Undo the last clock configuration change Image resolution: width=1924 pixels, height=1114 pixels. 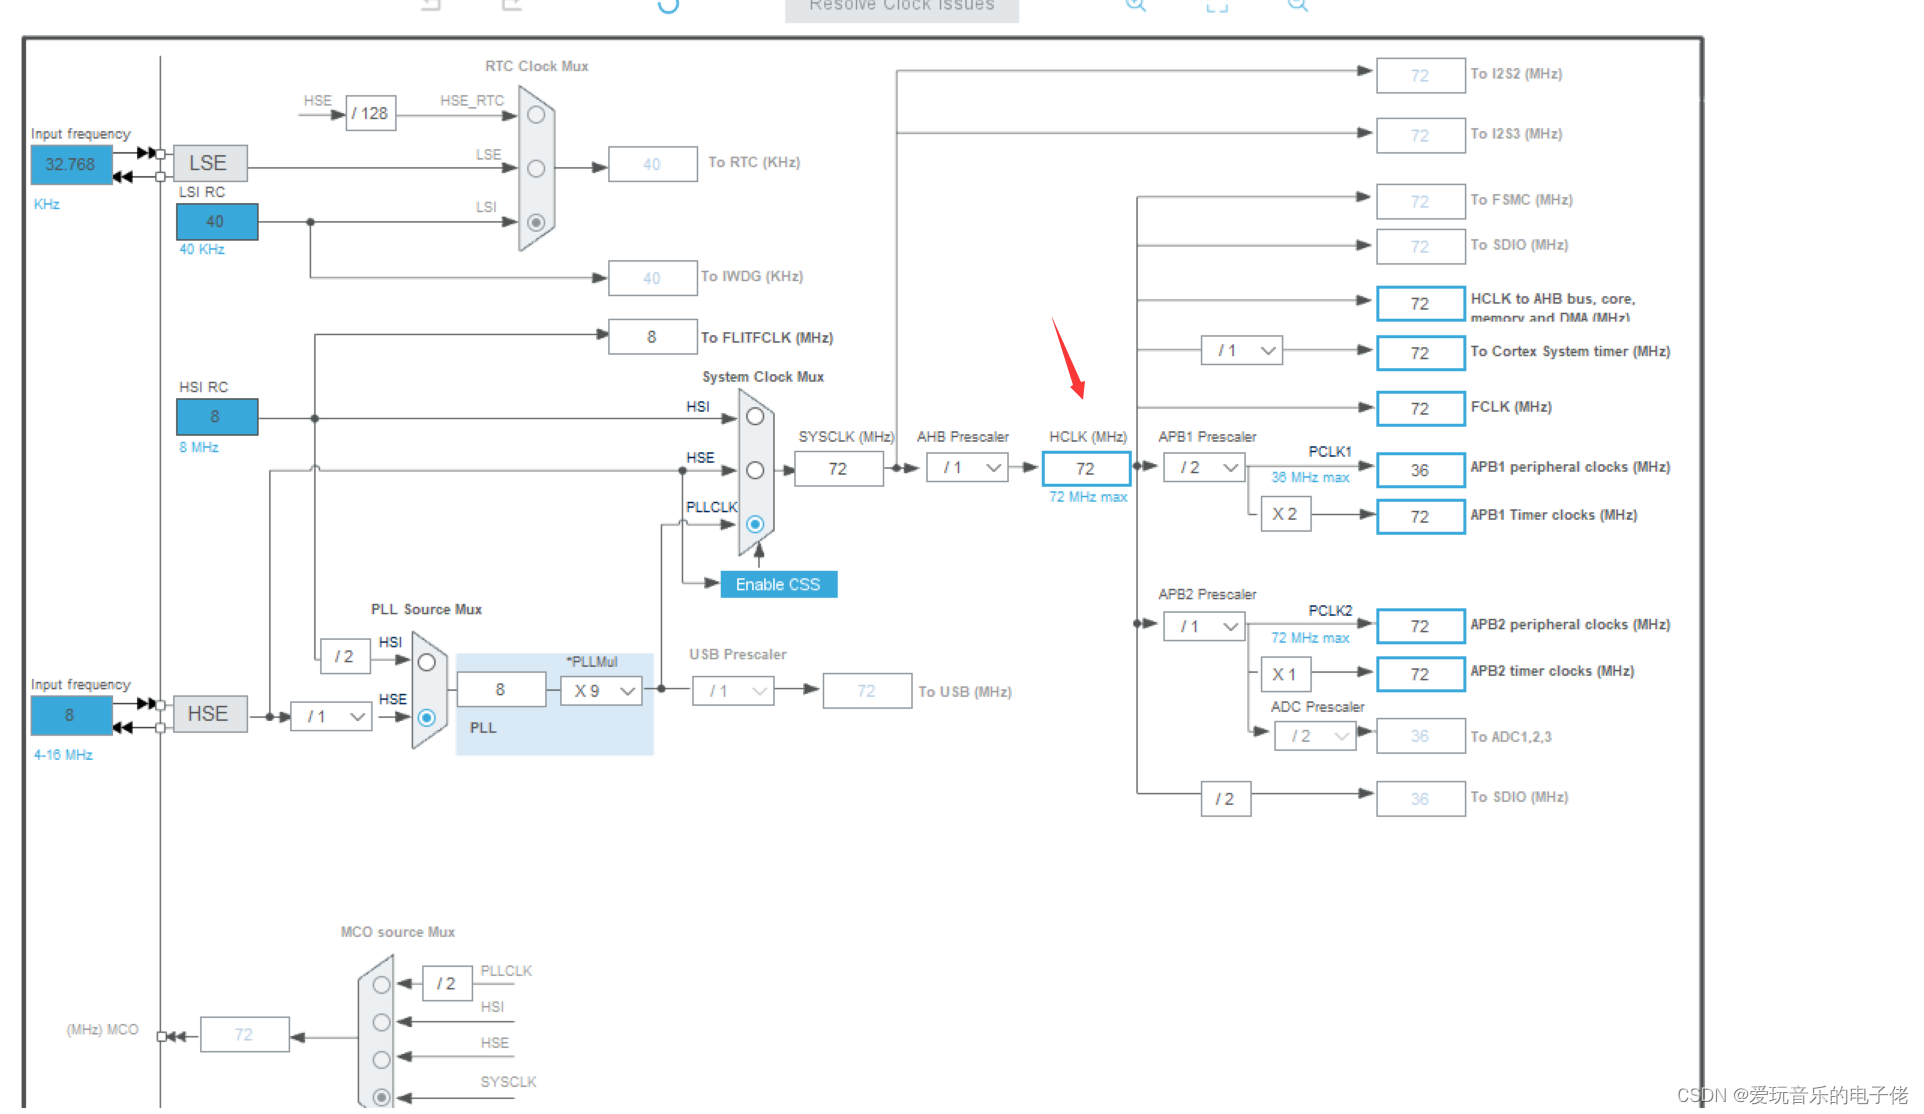[x=428, y=6]
